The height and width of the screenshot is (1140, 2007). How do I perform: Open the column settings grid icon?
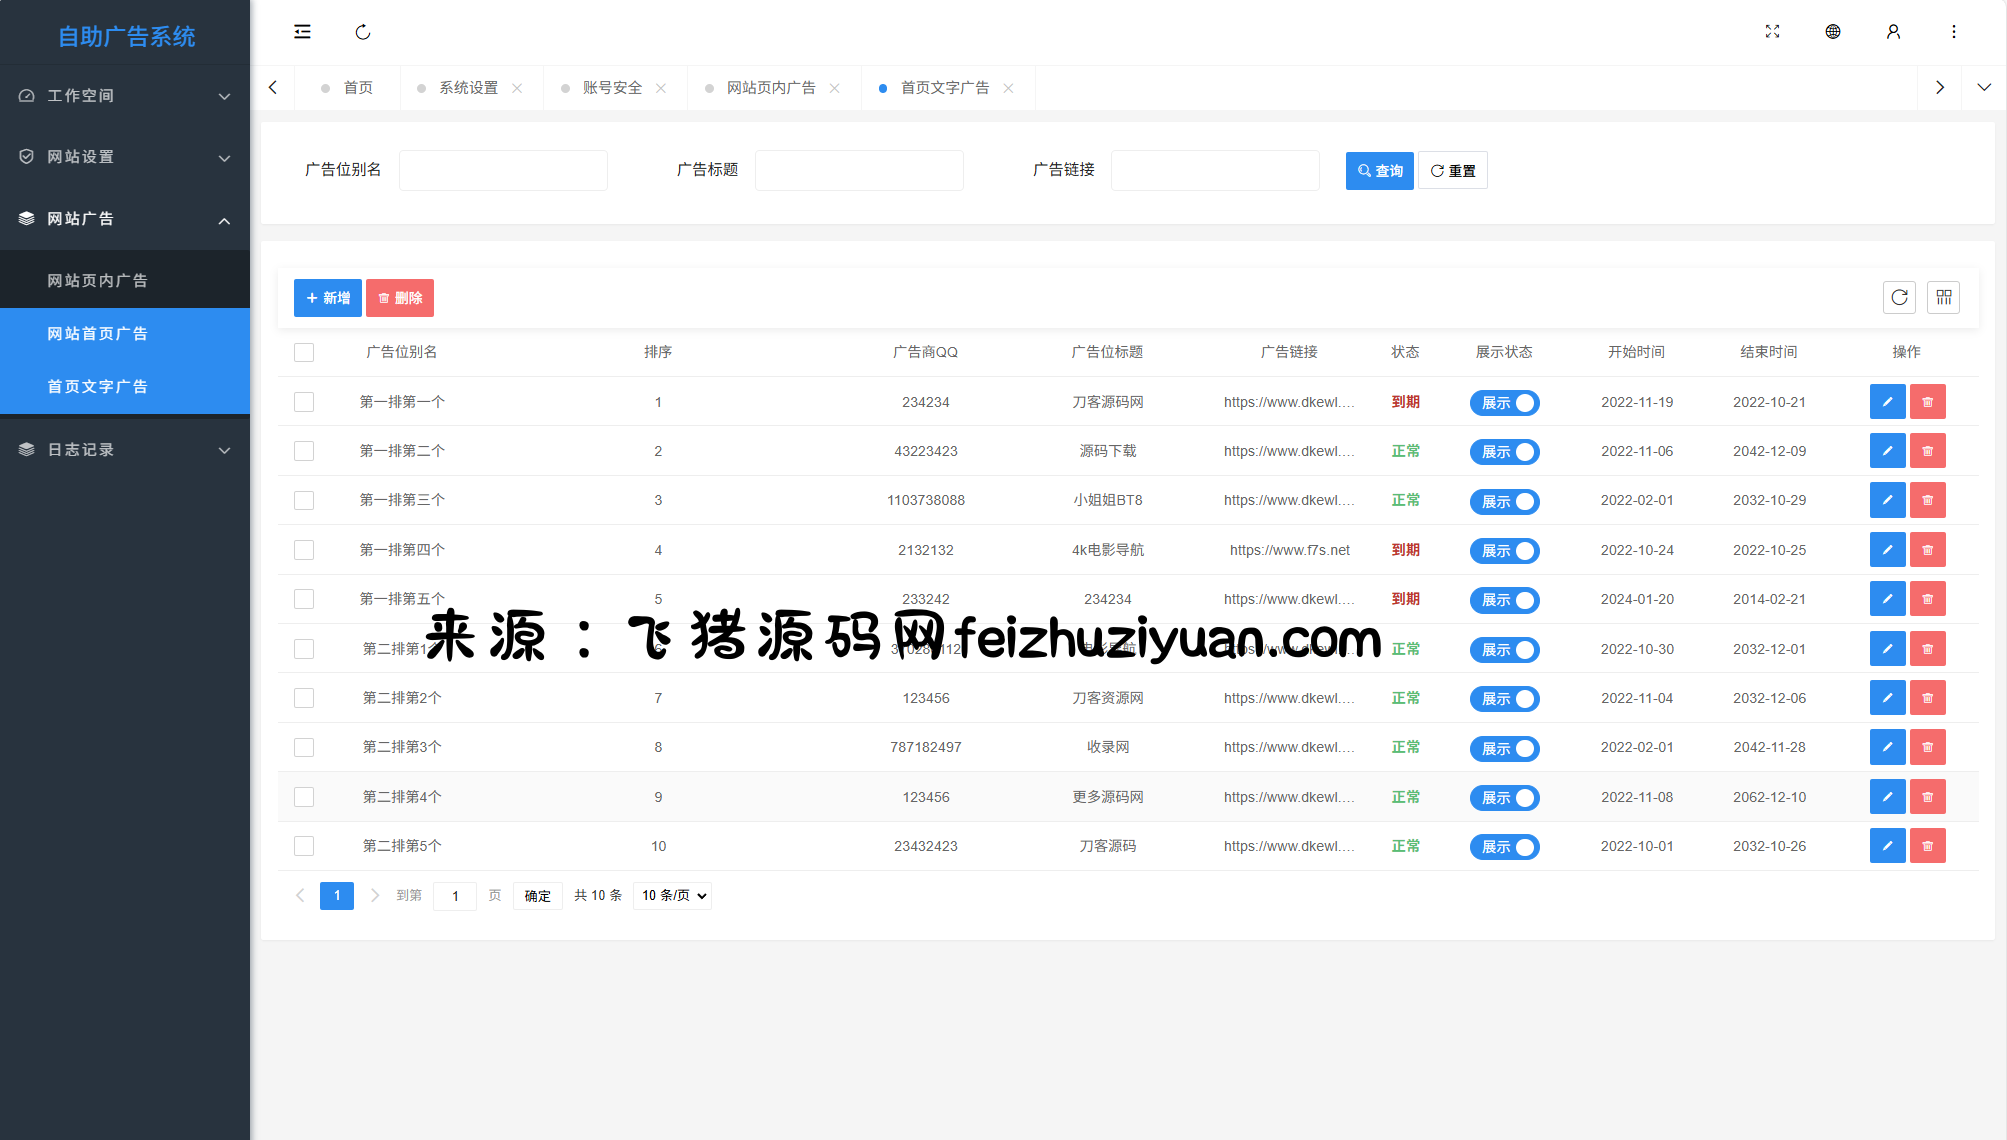click(x=1943, y=297)
